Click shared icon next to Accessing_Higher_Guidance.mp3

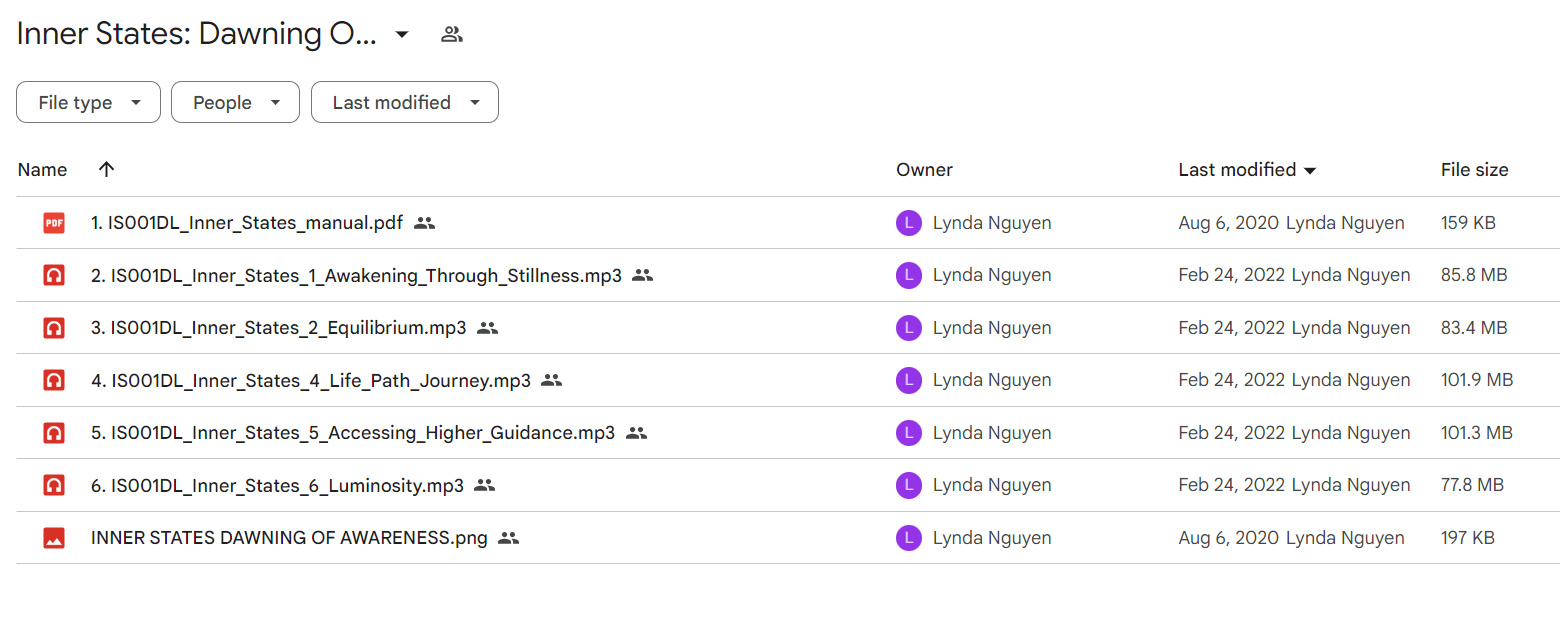637,433
